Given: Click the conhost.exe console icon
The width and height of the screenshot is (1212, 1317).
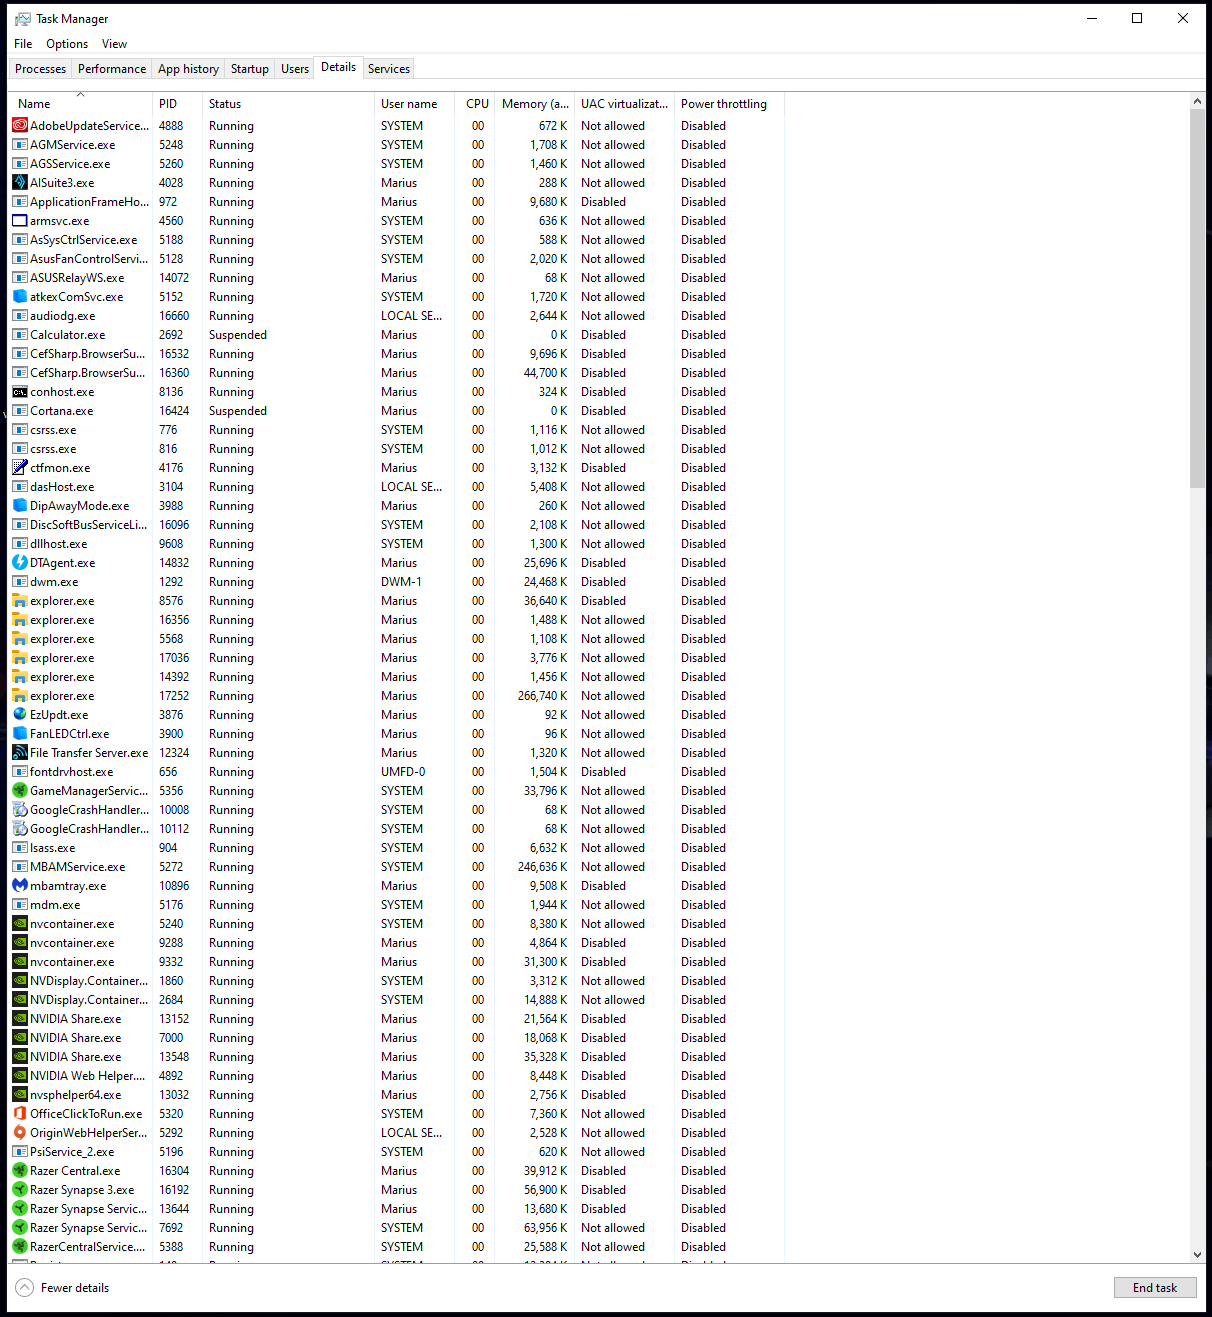Looking at the screenshot, I should point(20,392).
